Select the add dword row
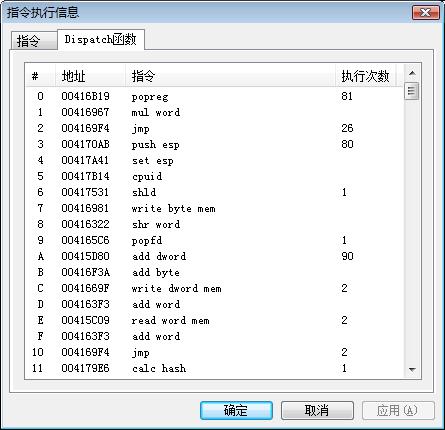The image size is (445, 430). pos(214,256)
